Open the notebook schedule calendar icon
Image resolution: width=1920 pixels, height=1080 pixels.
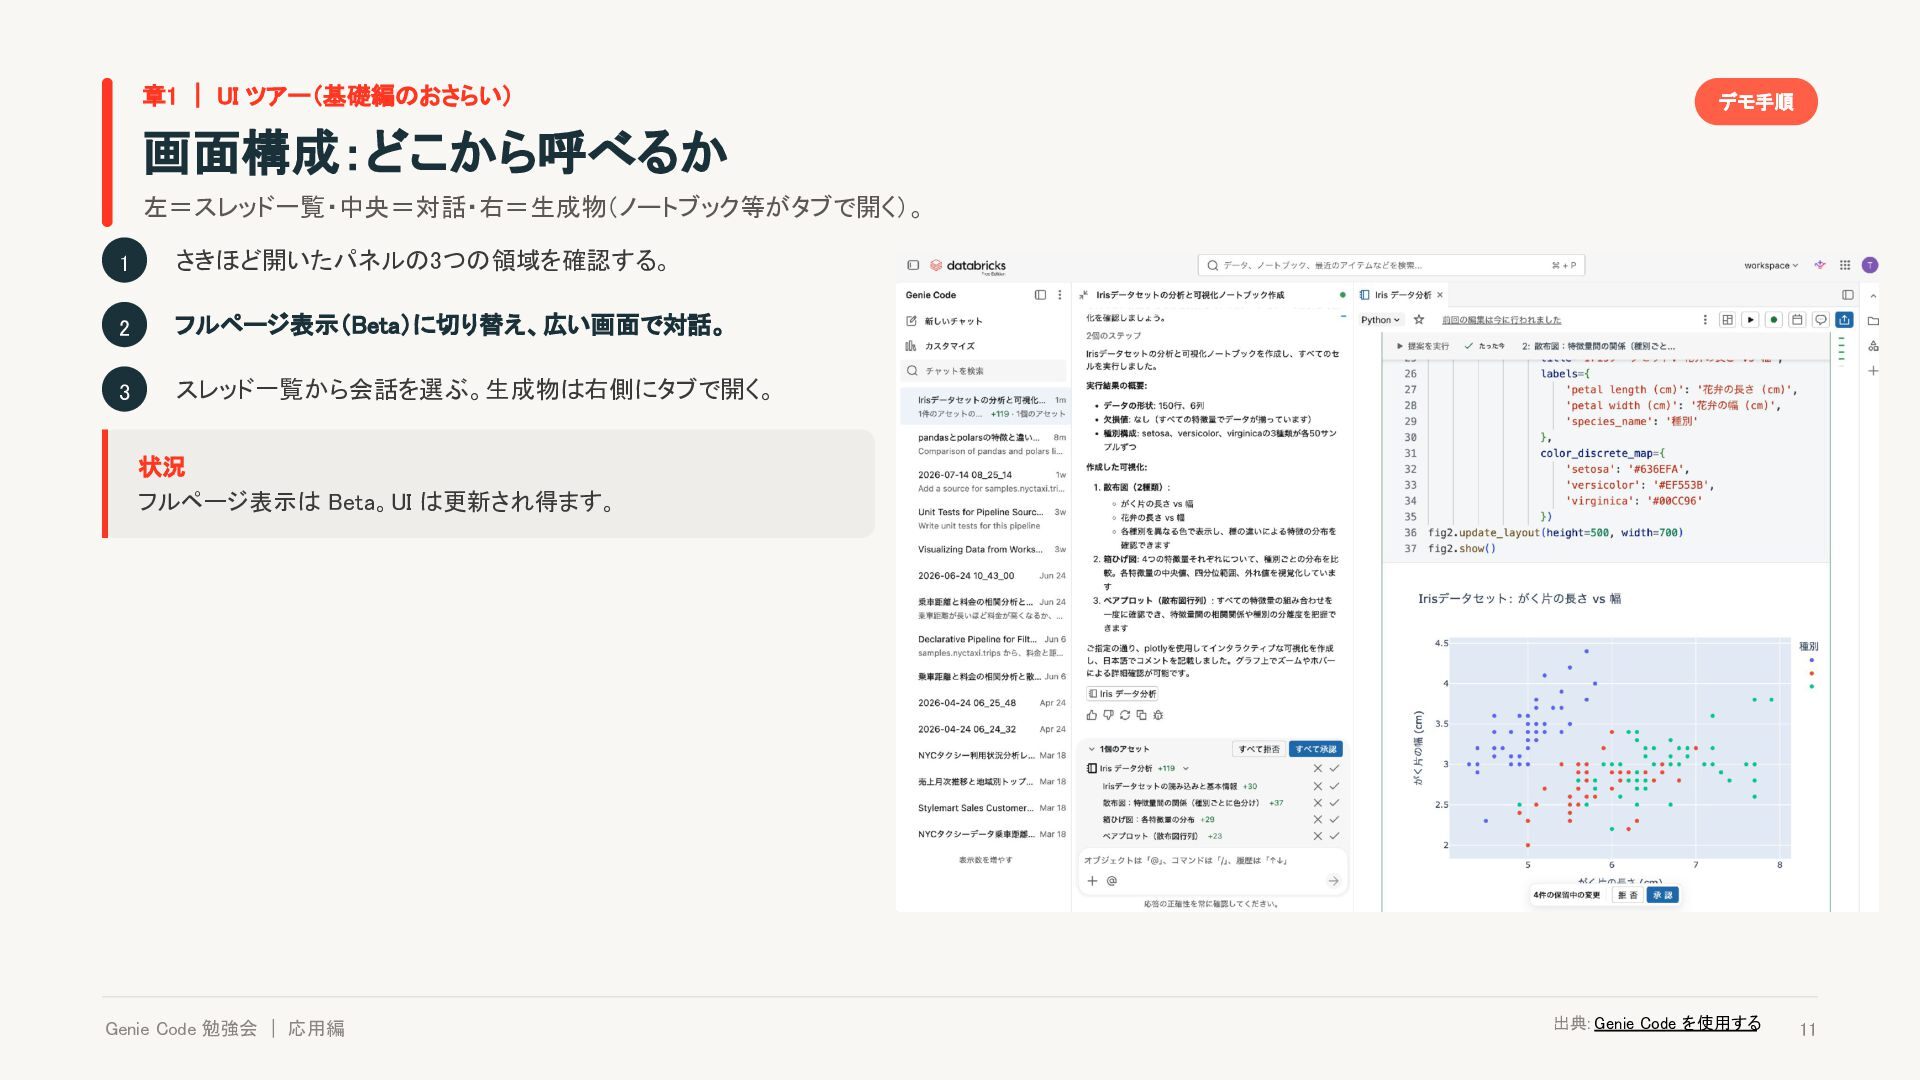pyautogui.click(x=1797, y=320)
